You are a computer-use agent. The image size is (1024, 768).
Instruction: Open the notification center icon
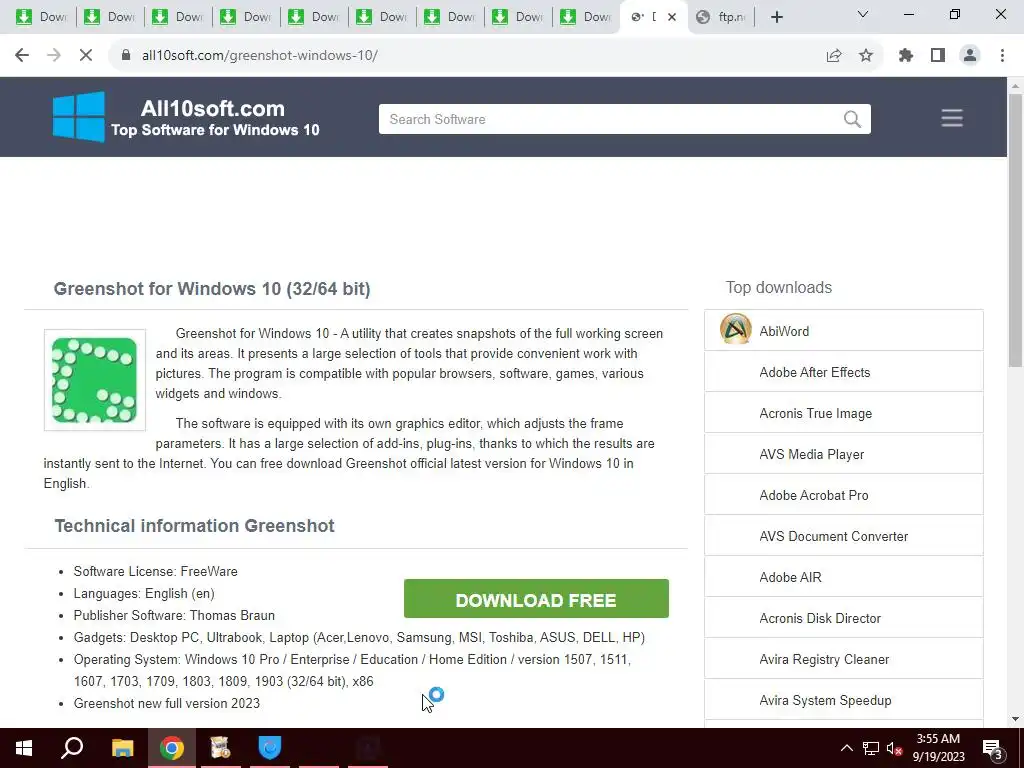coord(993,748)
